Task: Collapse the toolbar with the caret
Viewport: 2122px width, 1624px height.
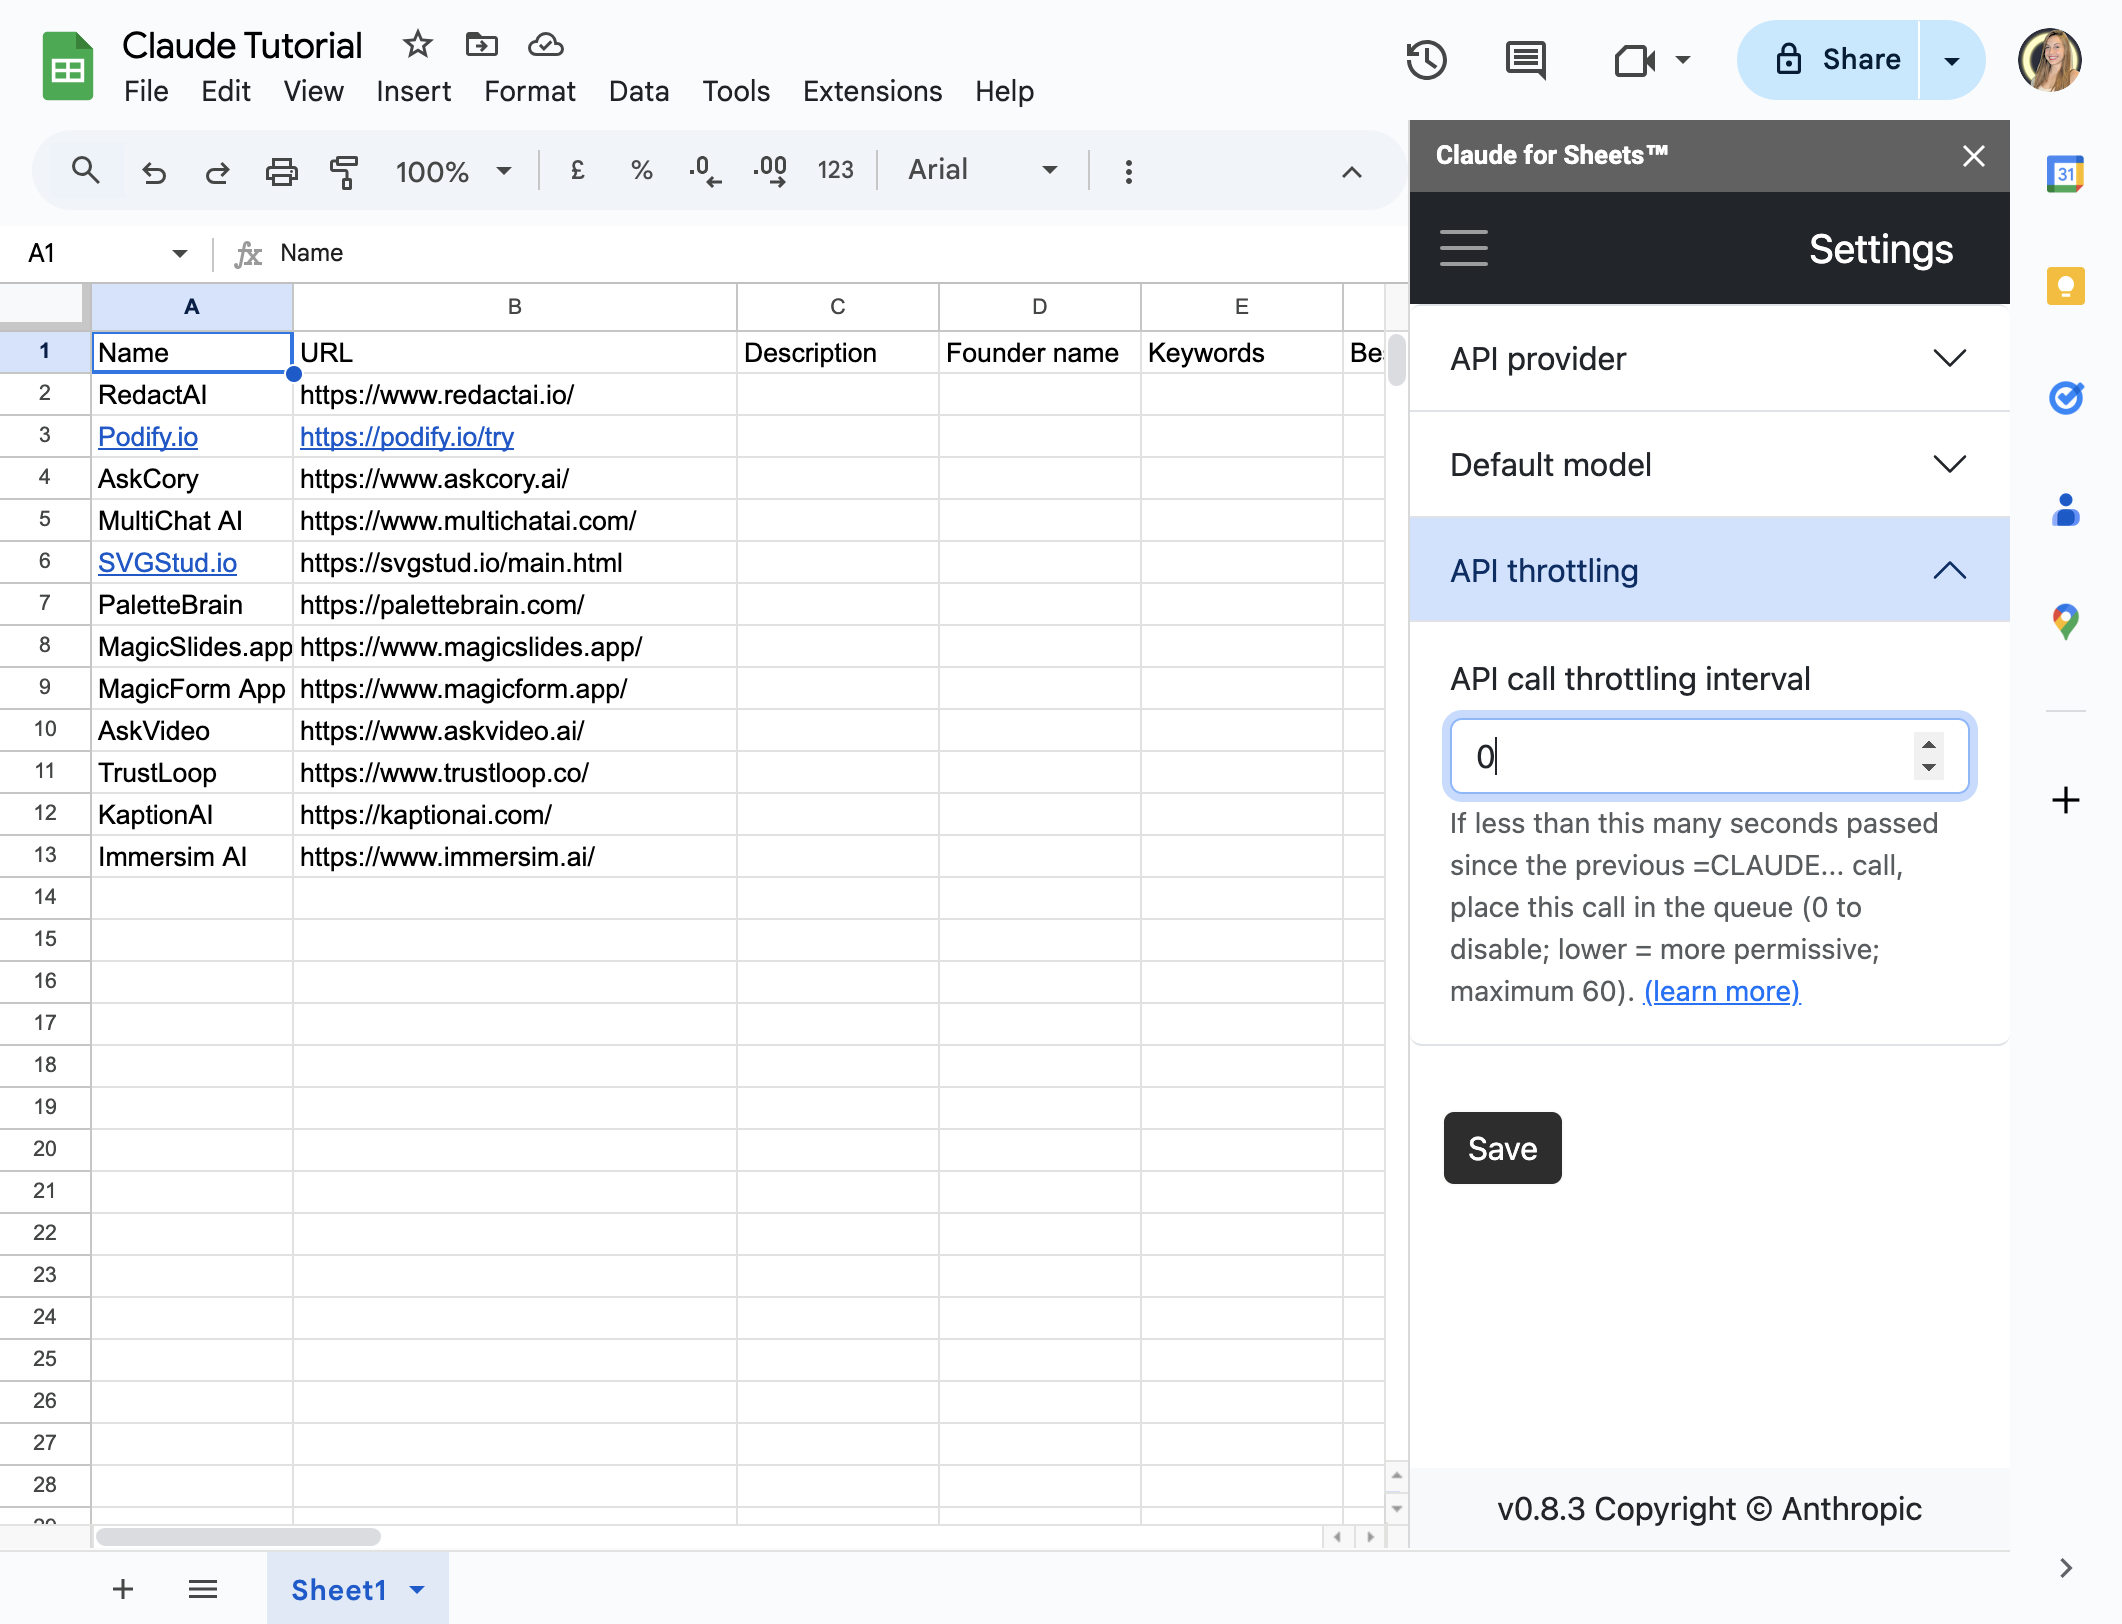Action: pos(1351,172)
